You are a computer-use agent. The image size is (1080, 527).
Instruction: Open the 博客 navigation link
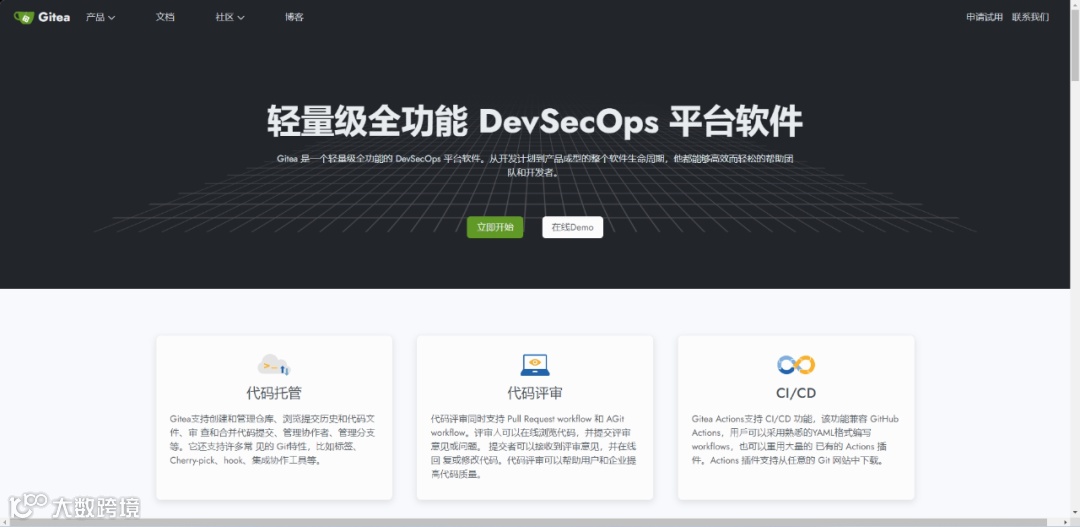294,17
